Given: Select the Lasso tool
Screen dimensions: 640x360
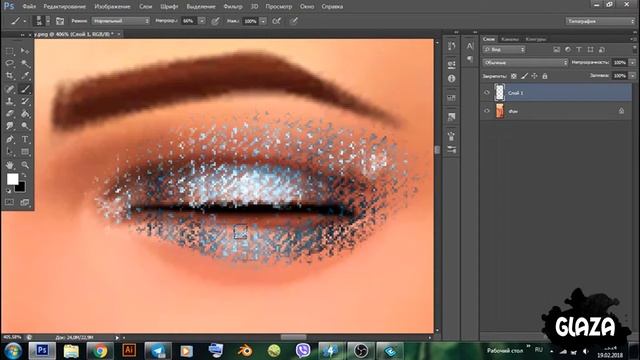Looking at the screenshot, I should 9,64.
